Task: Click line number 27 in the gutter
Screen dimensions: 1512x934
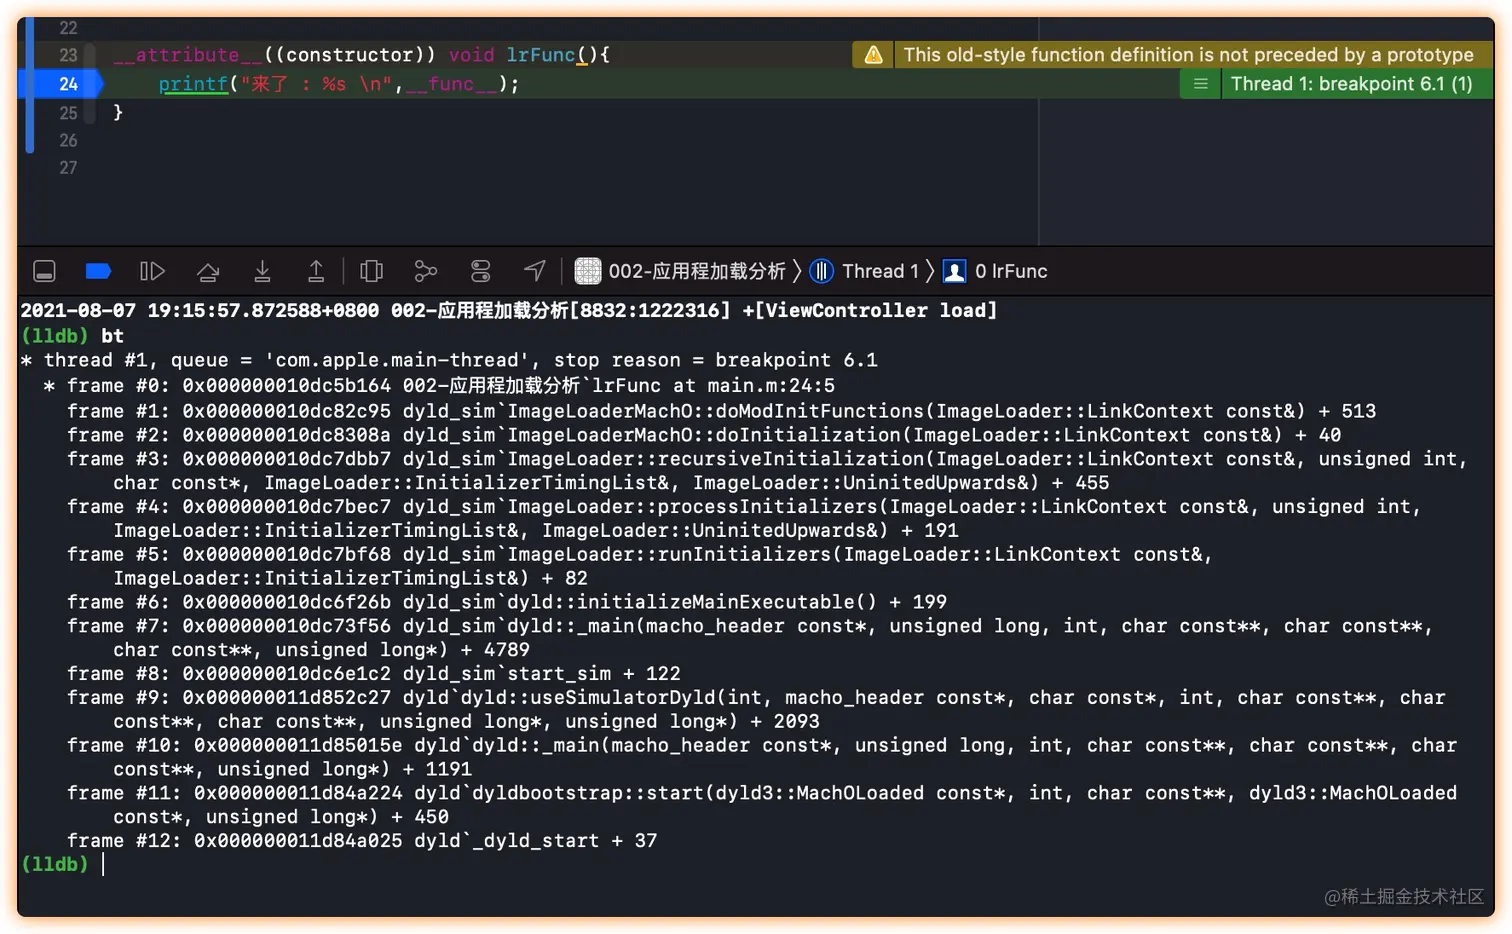Action: tap(68, 168)
